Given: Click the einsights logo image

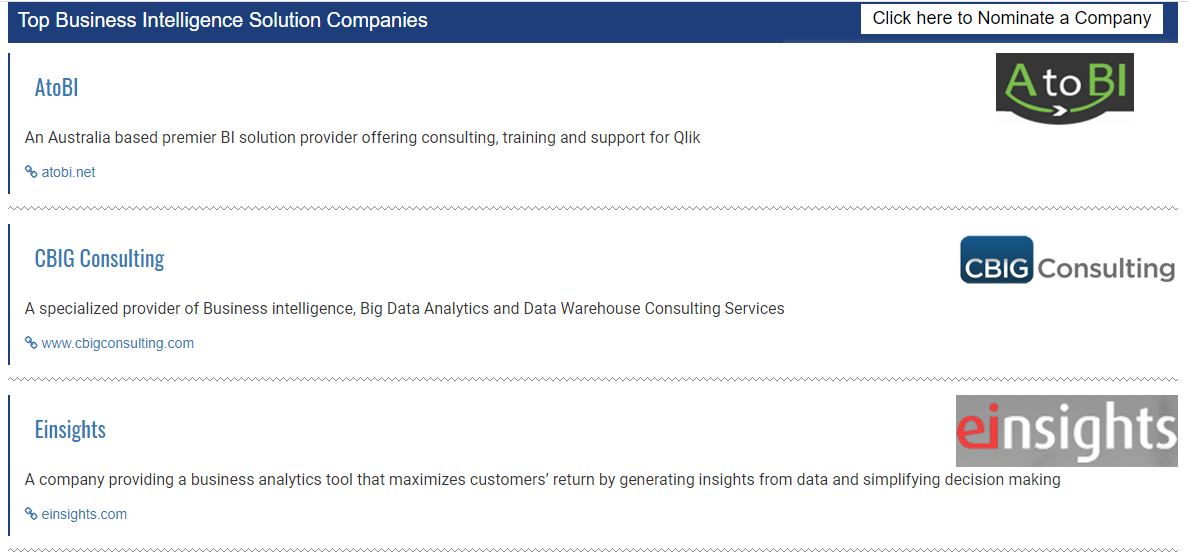Looking at the screenshot, I should 1066,431.
